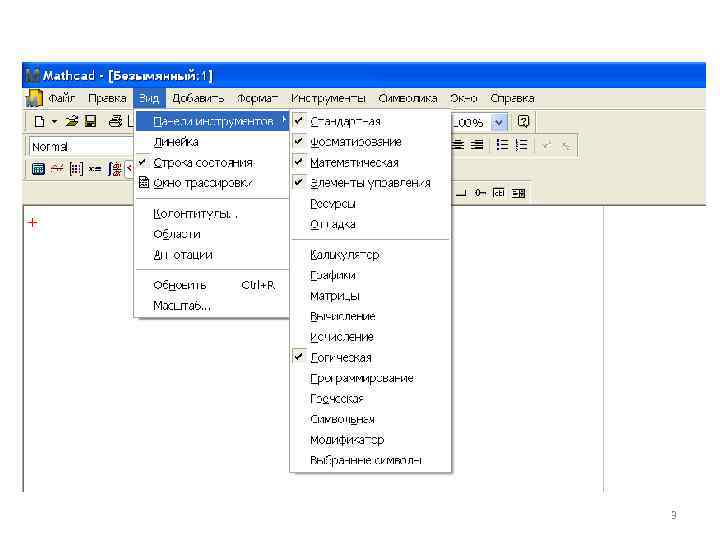Enable the Графики toolbar
The width and height of the screenshot is (720, 540).
pos(370,275)
